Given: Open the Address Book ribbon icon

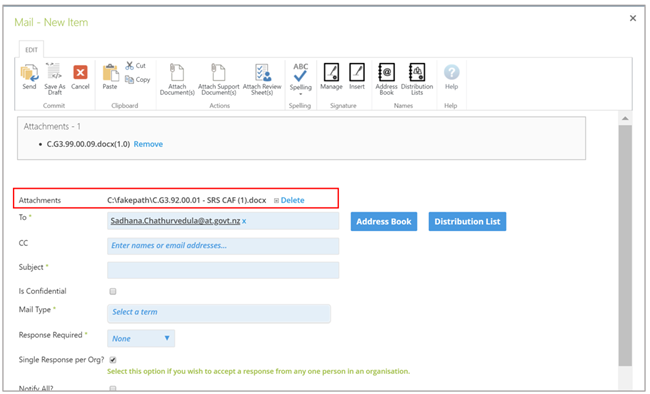Looking at the screenshot, I should click(386, 79).
